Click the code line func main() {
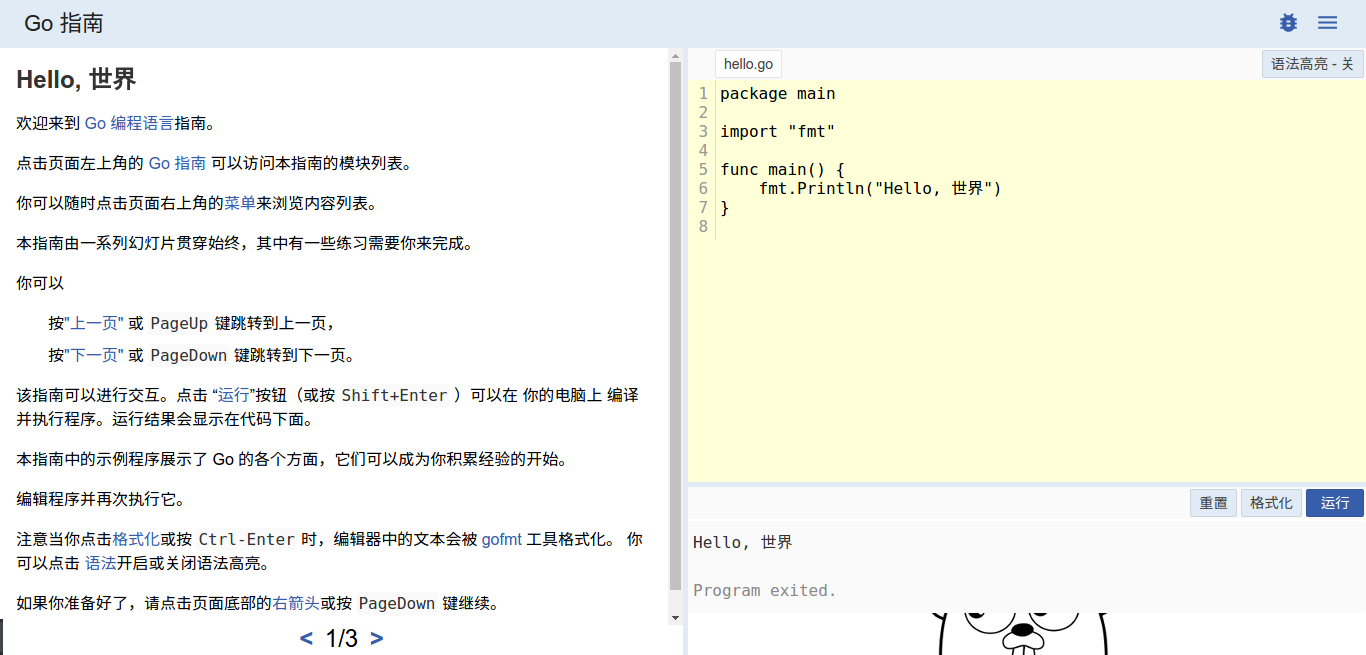The height and width of the screenshot is (655, 1366). pyautogui.click(x=783, y=170)
